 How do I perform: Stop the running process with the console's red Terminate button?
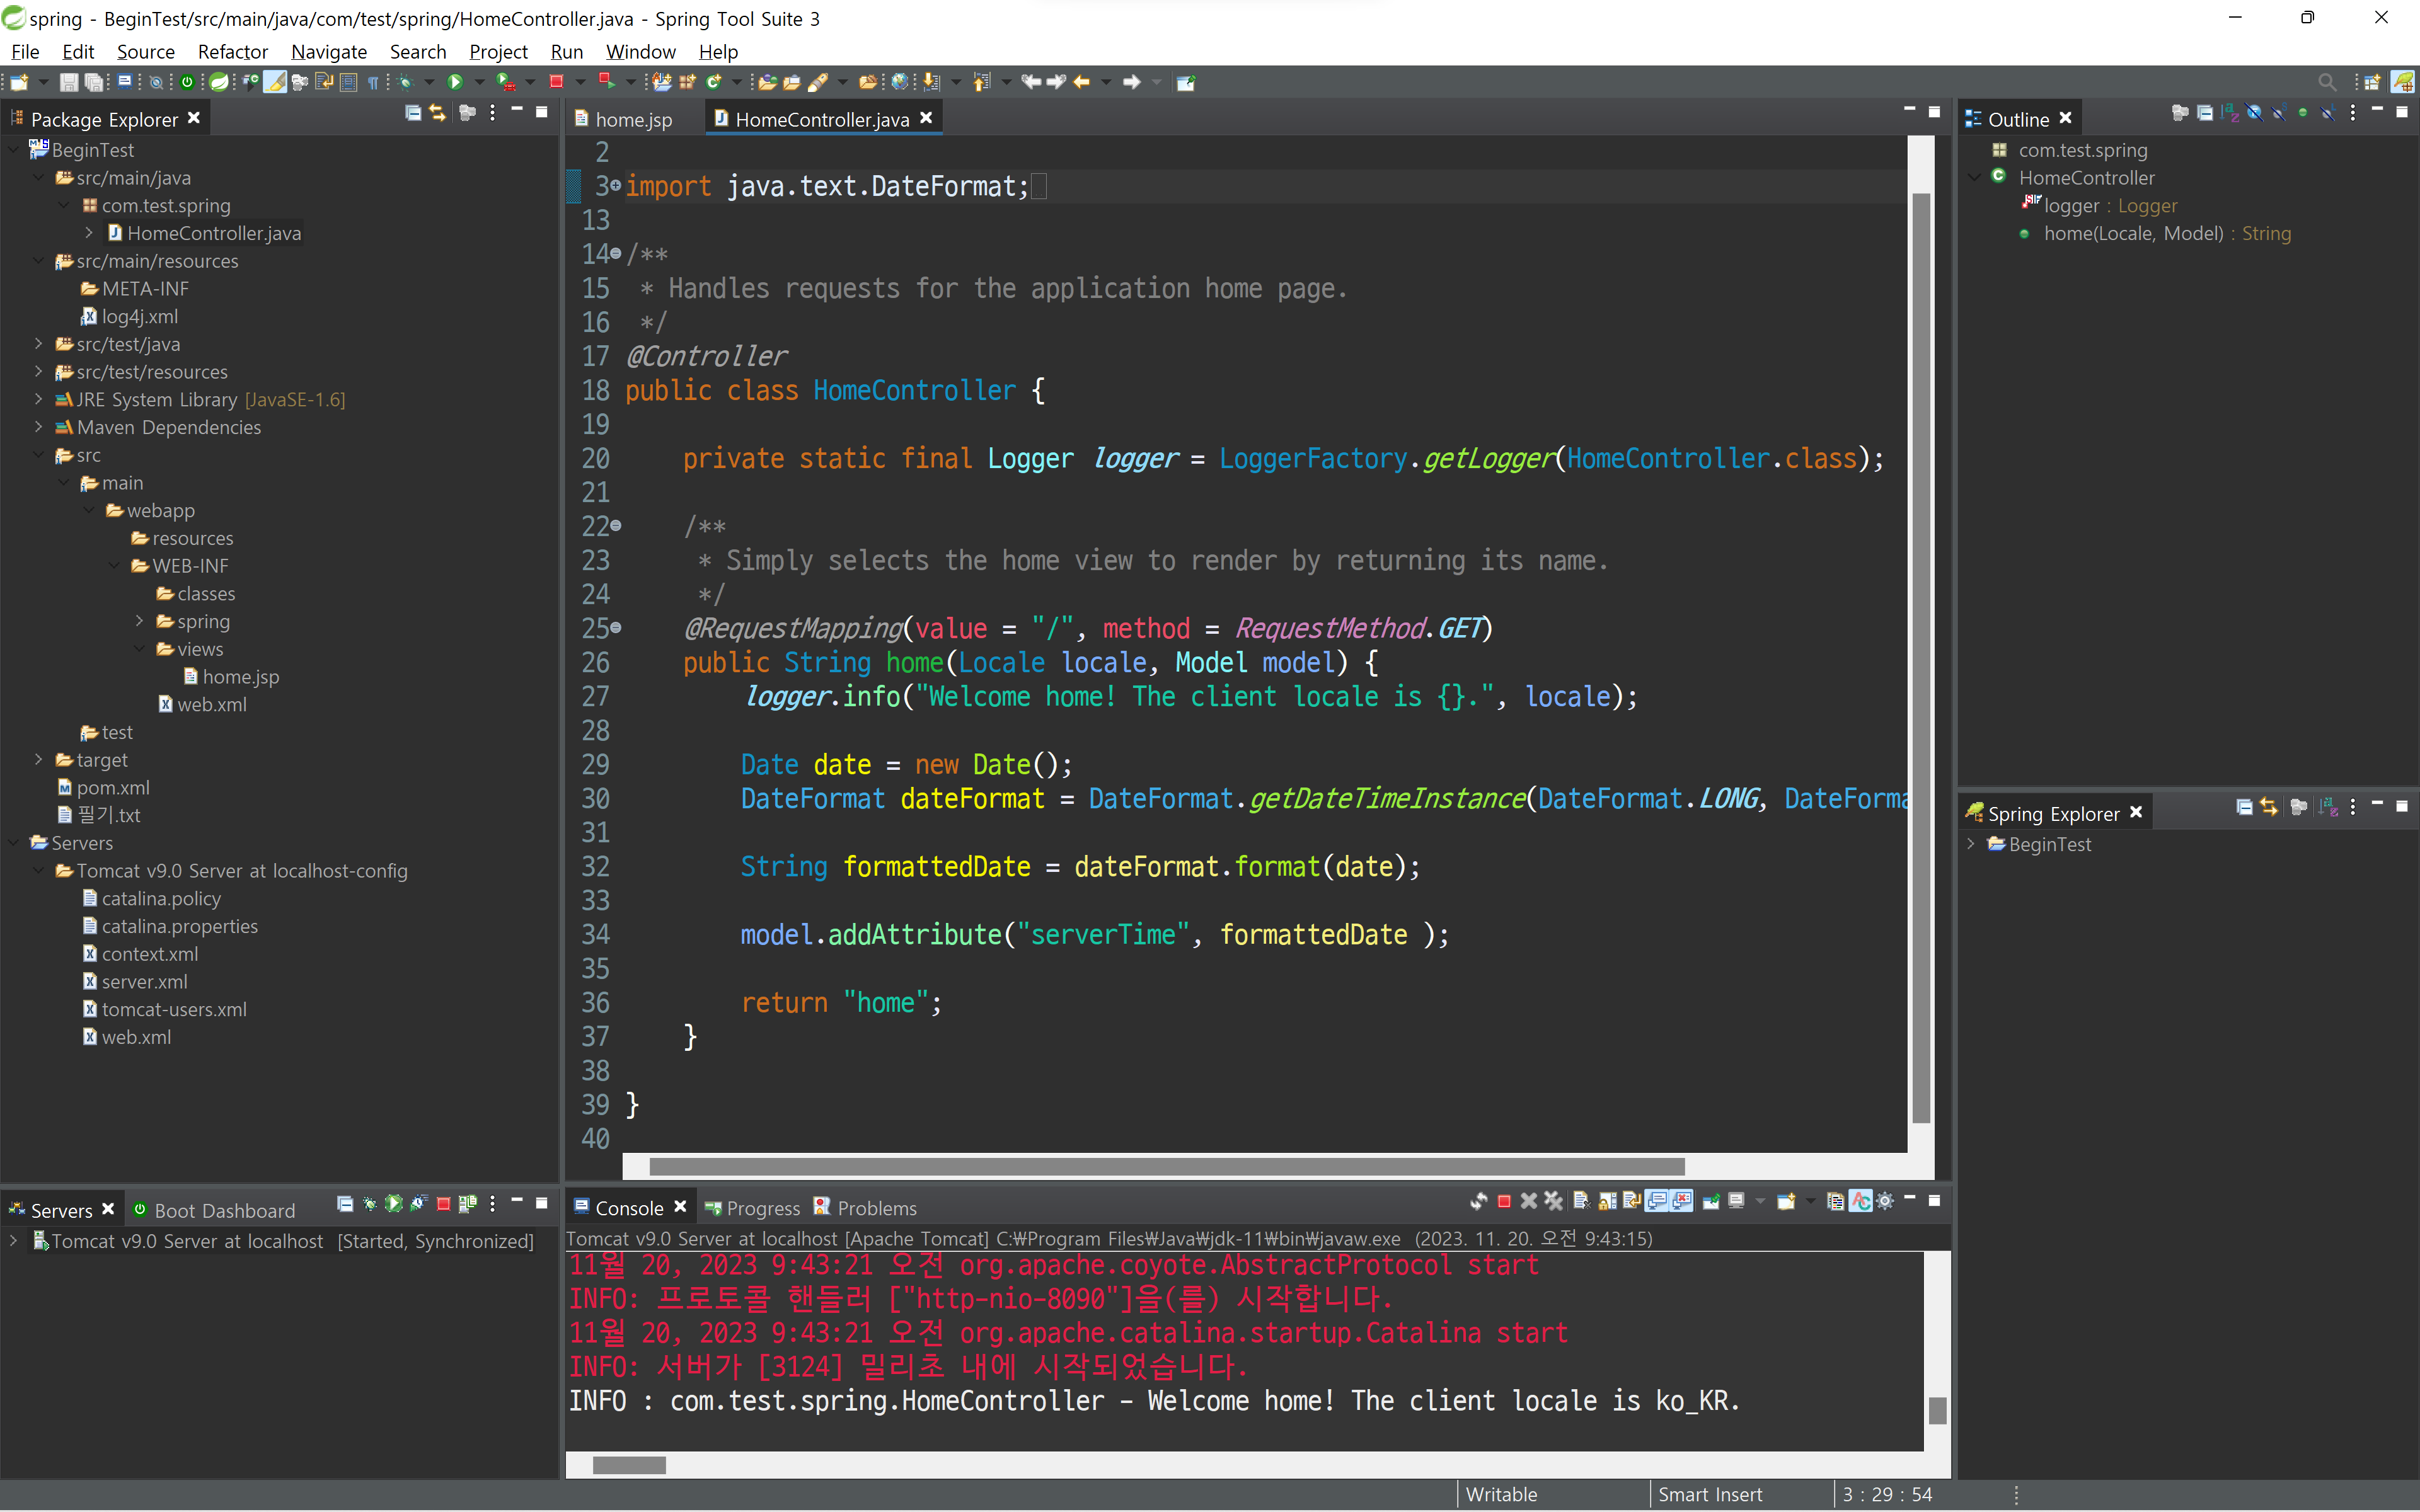[x=1503, y=1201]
